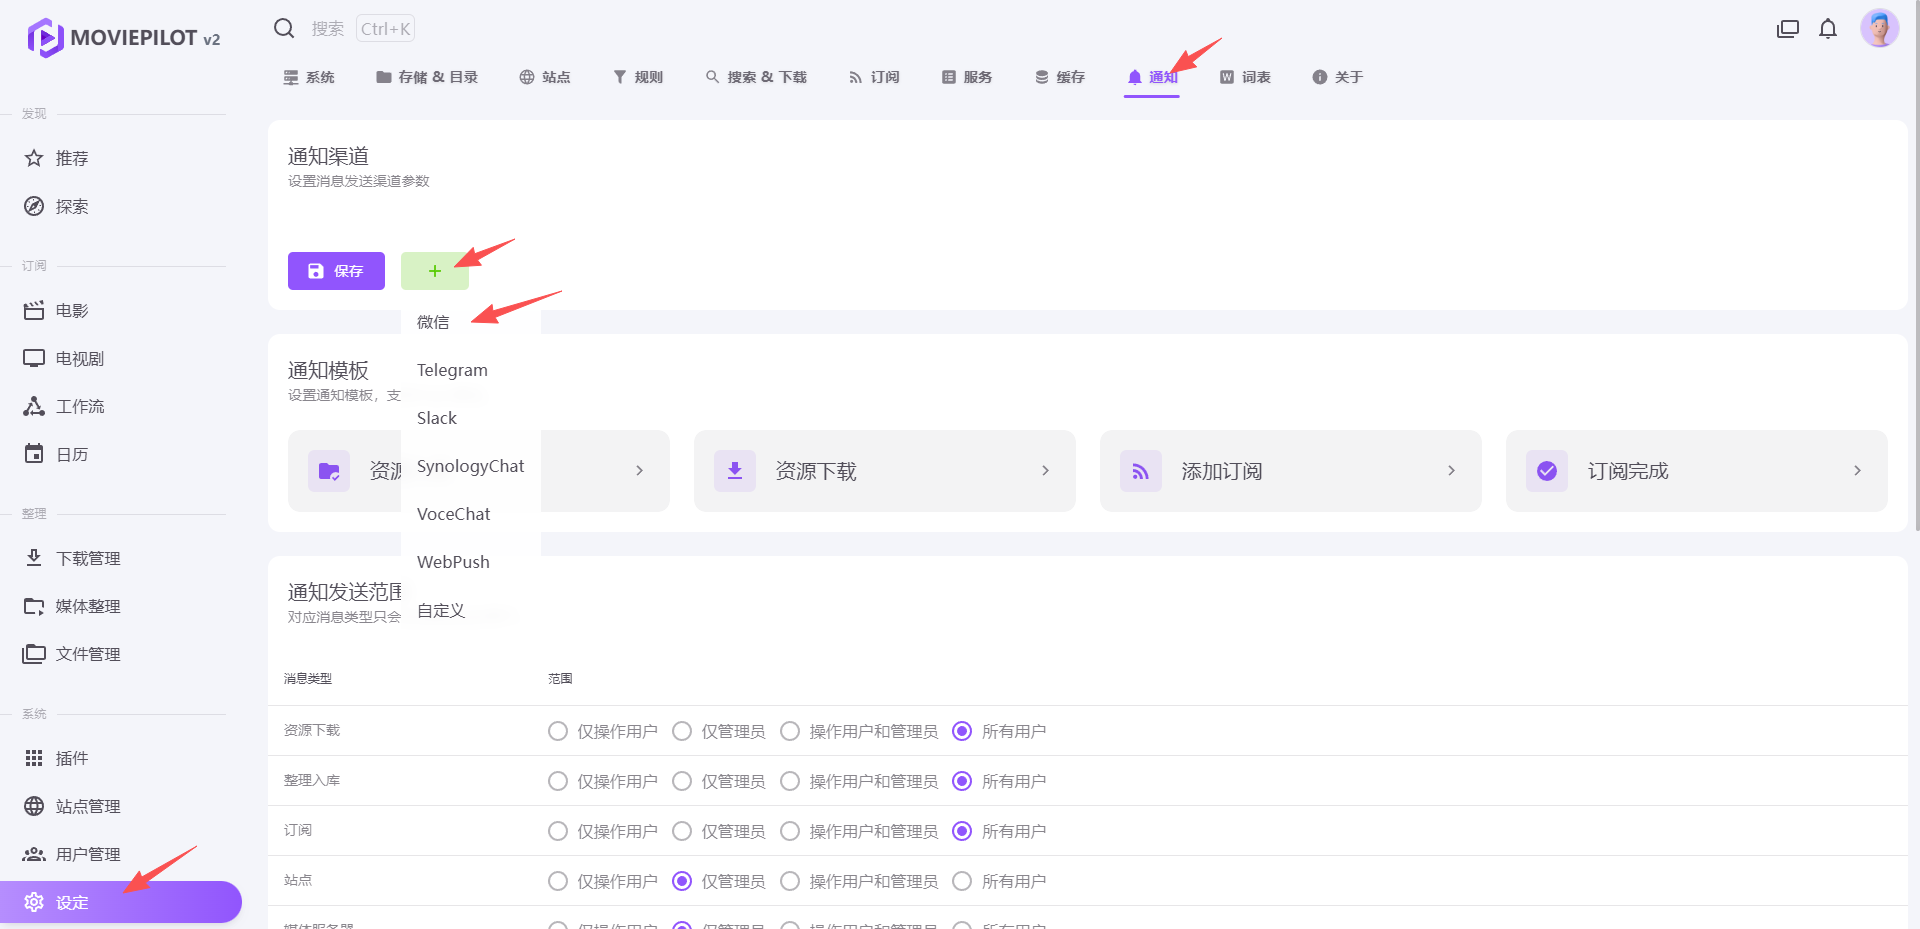Expand the 添加订阅 template card
The height and width of the screenshot is (929, 1920).
pos(1290,471)
